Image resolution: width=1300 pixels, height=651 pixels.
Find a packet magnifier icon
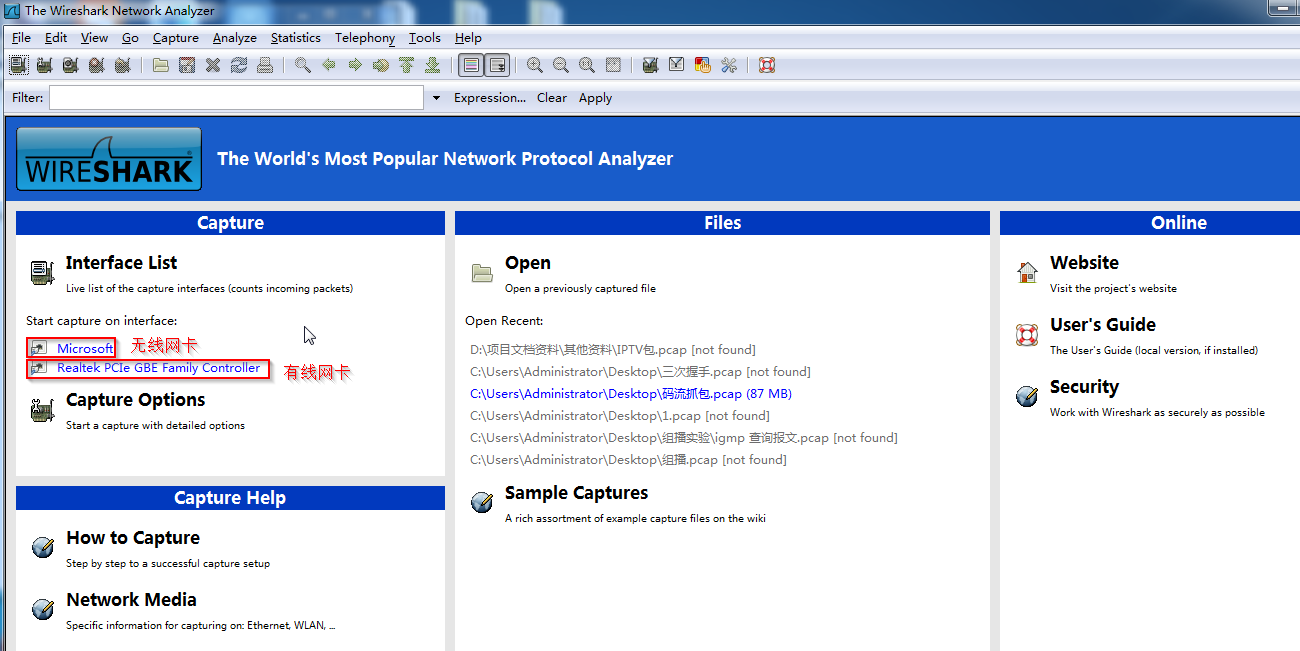pos(303,65)
